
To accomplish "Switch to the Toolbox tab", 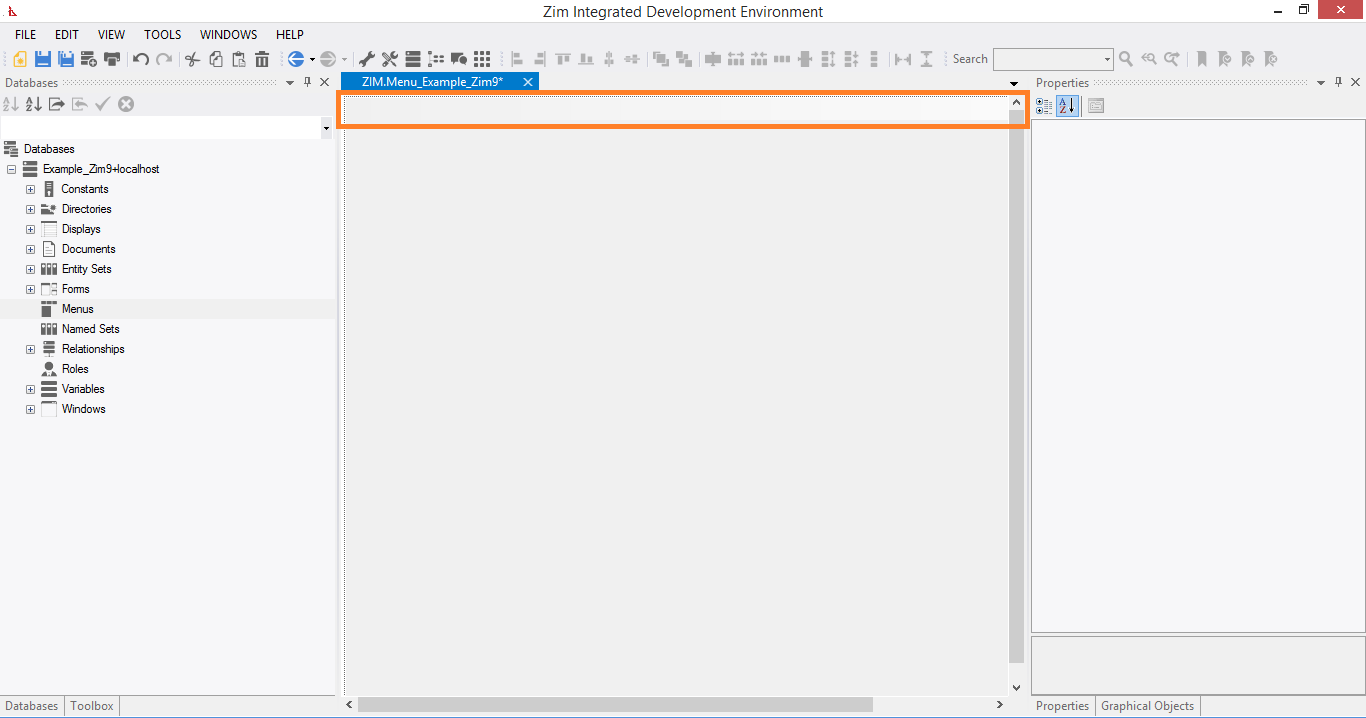I will pyautogui.click(x=92, y=706).
